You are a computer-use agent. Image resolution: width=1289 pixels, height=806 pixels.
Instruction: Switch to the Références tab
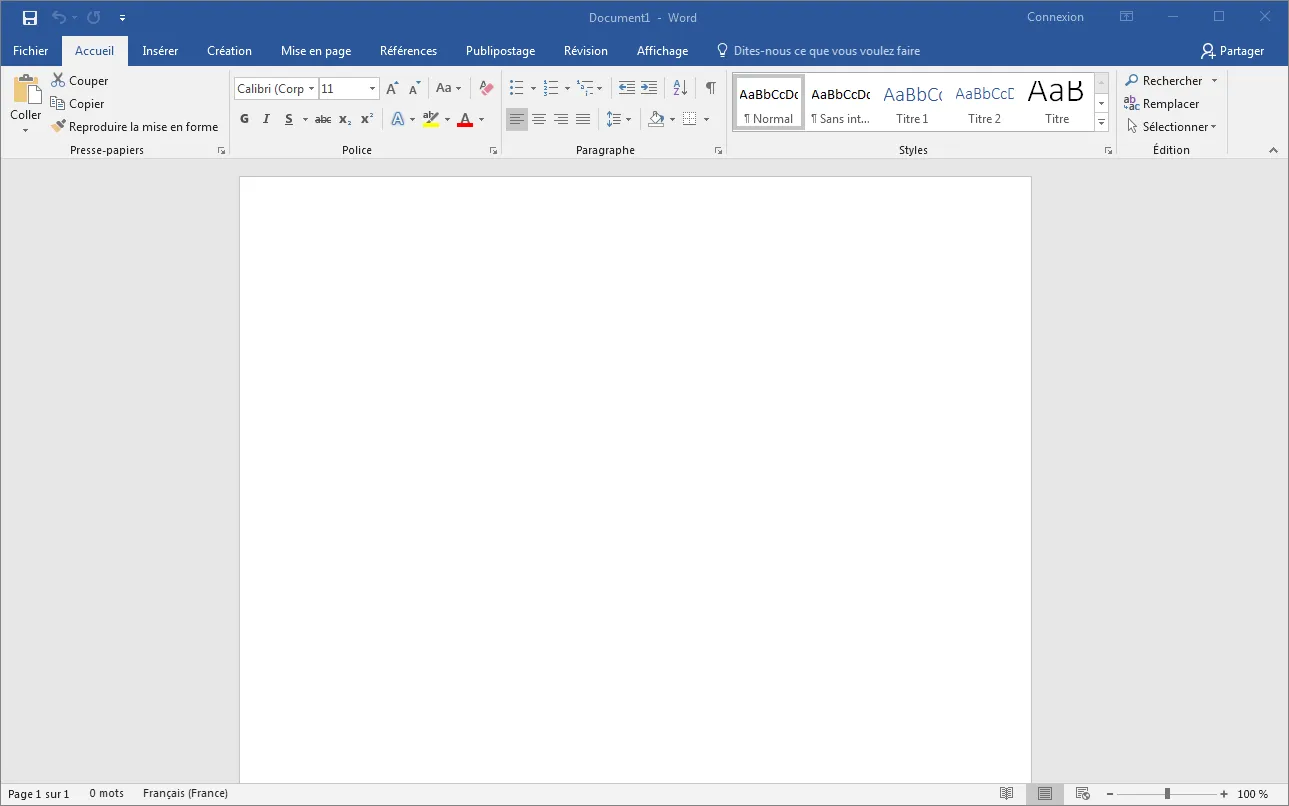point(408,51)
